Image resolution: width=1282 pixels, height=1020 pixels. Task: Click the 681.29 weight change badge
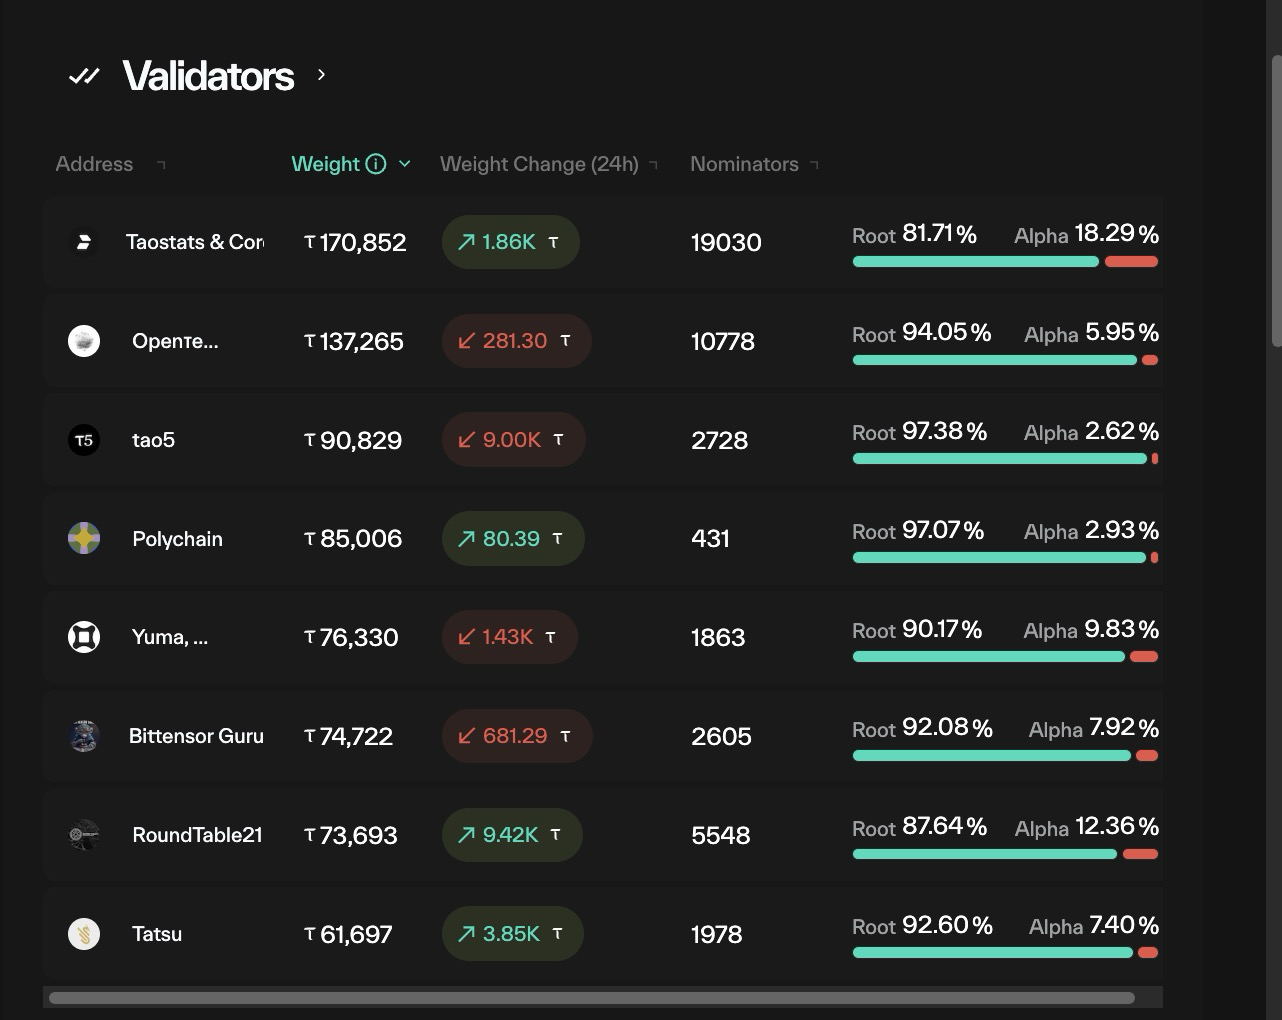point(517,736)
